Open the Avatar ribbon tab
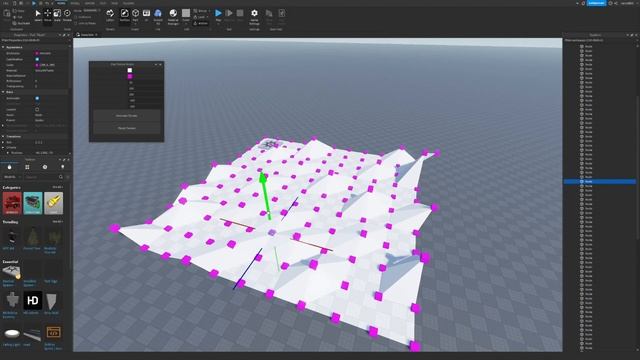640x360 pixels. click(x=90, y=3)
